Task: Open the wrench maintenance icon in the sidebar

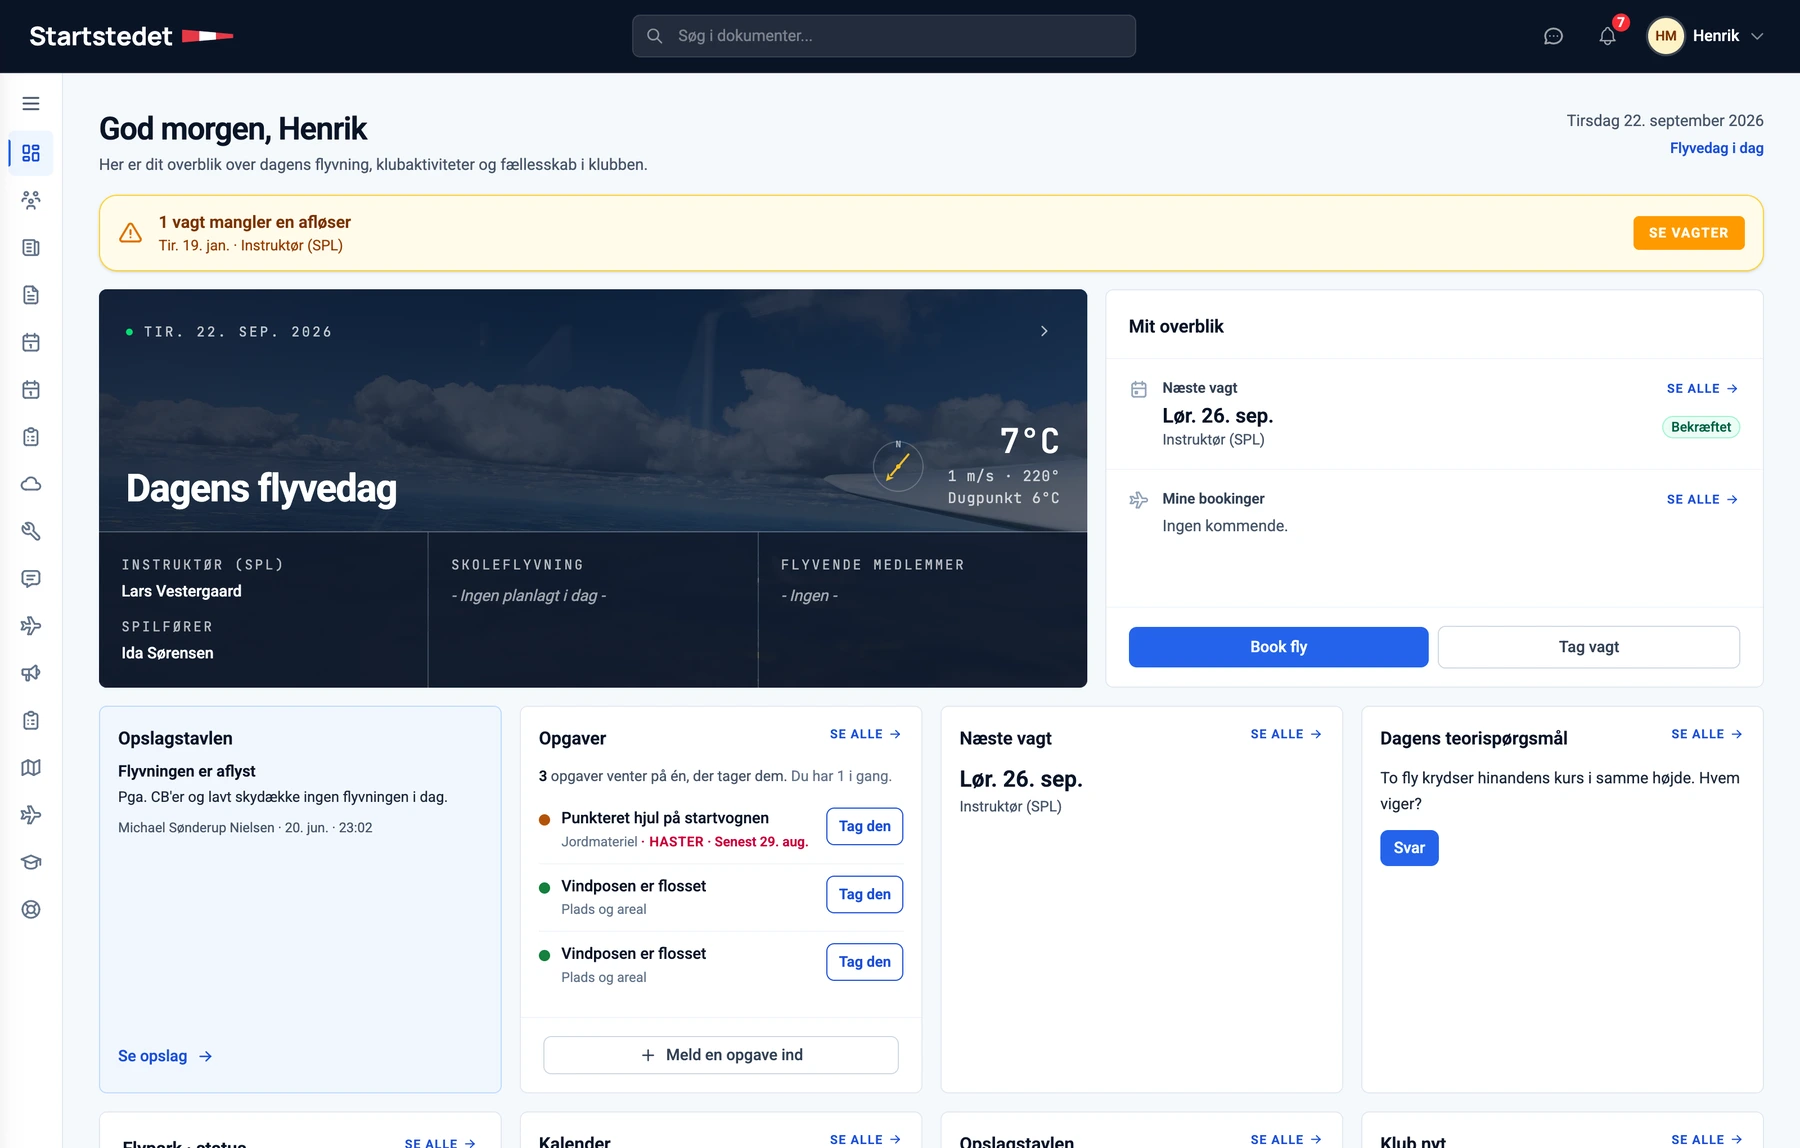Action: click(31, 531)
